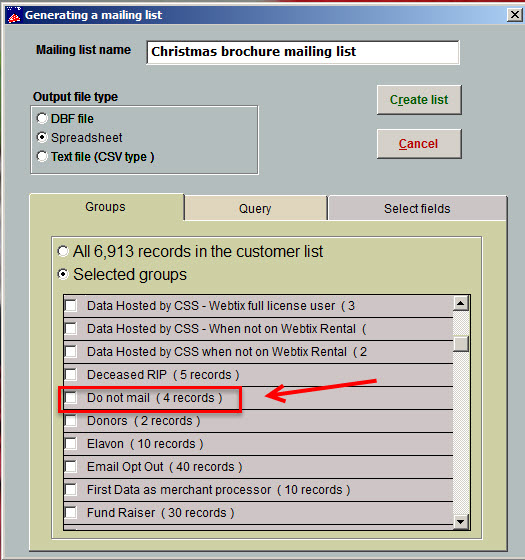Screen dimensions: 525x560
Task: Switch to the Query tab
Action: click(256, 208)
